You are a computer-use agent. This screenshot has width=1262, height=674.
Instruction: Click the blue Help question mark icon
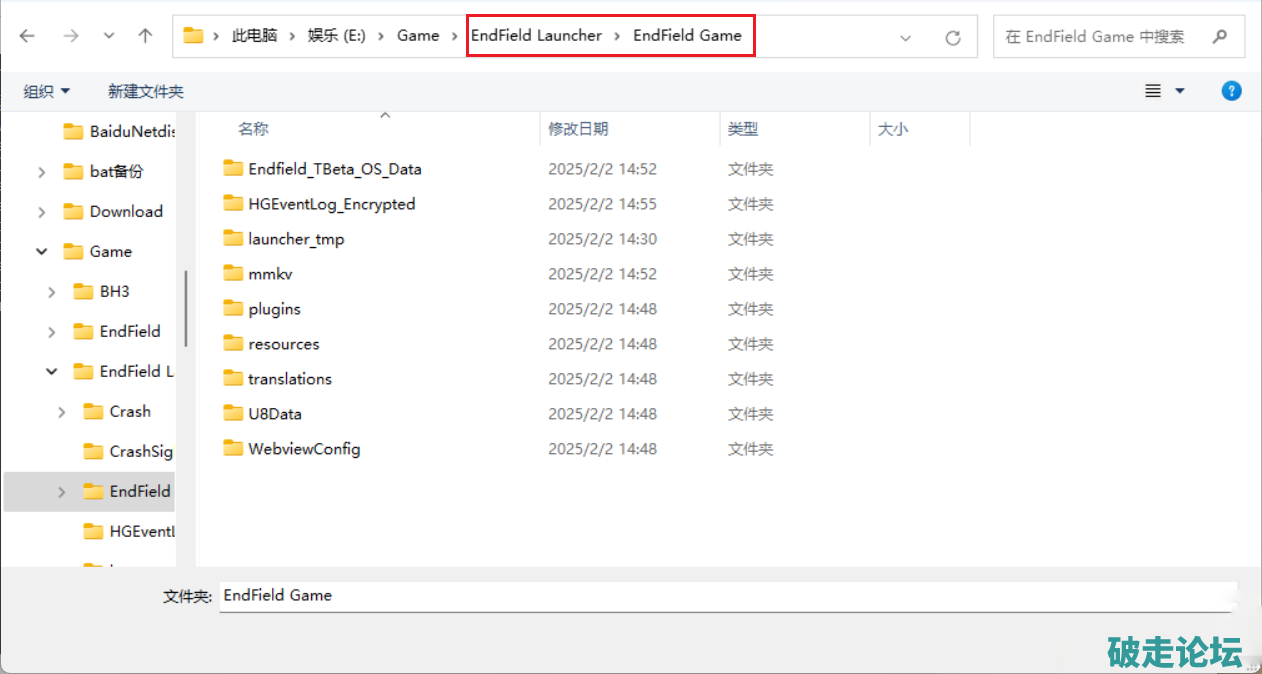(x=1231, y=91)
